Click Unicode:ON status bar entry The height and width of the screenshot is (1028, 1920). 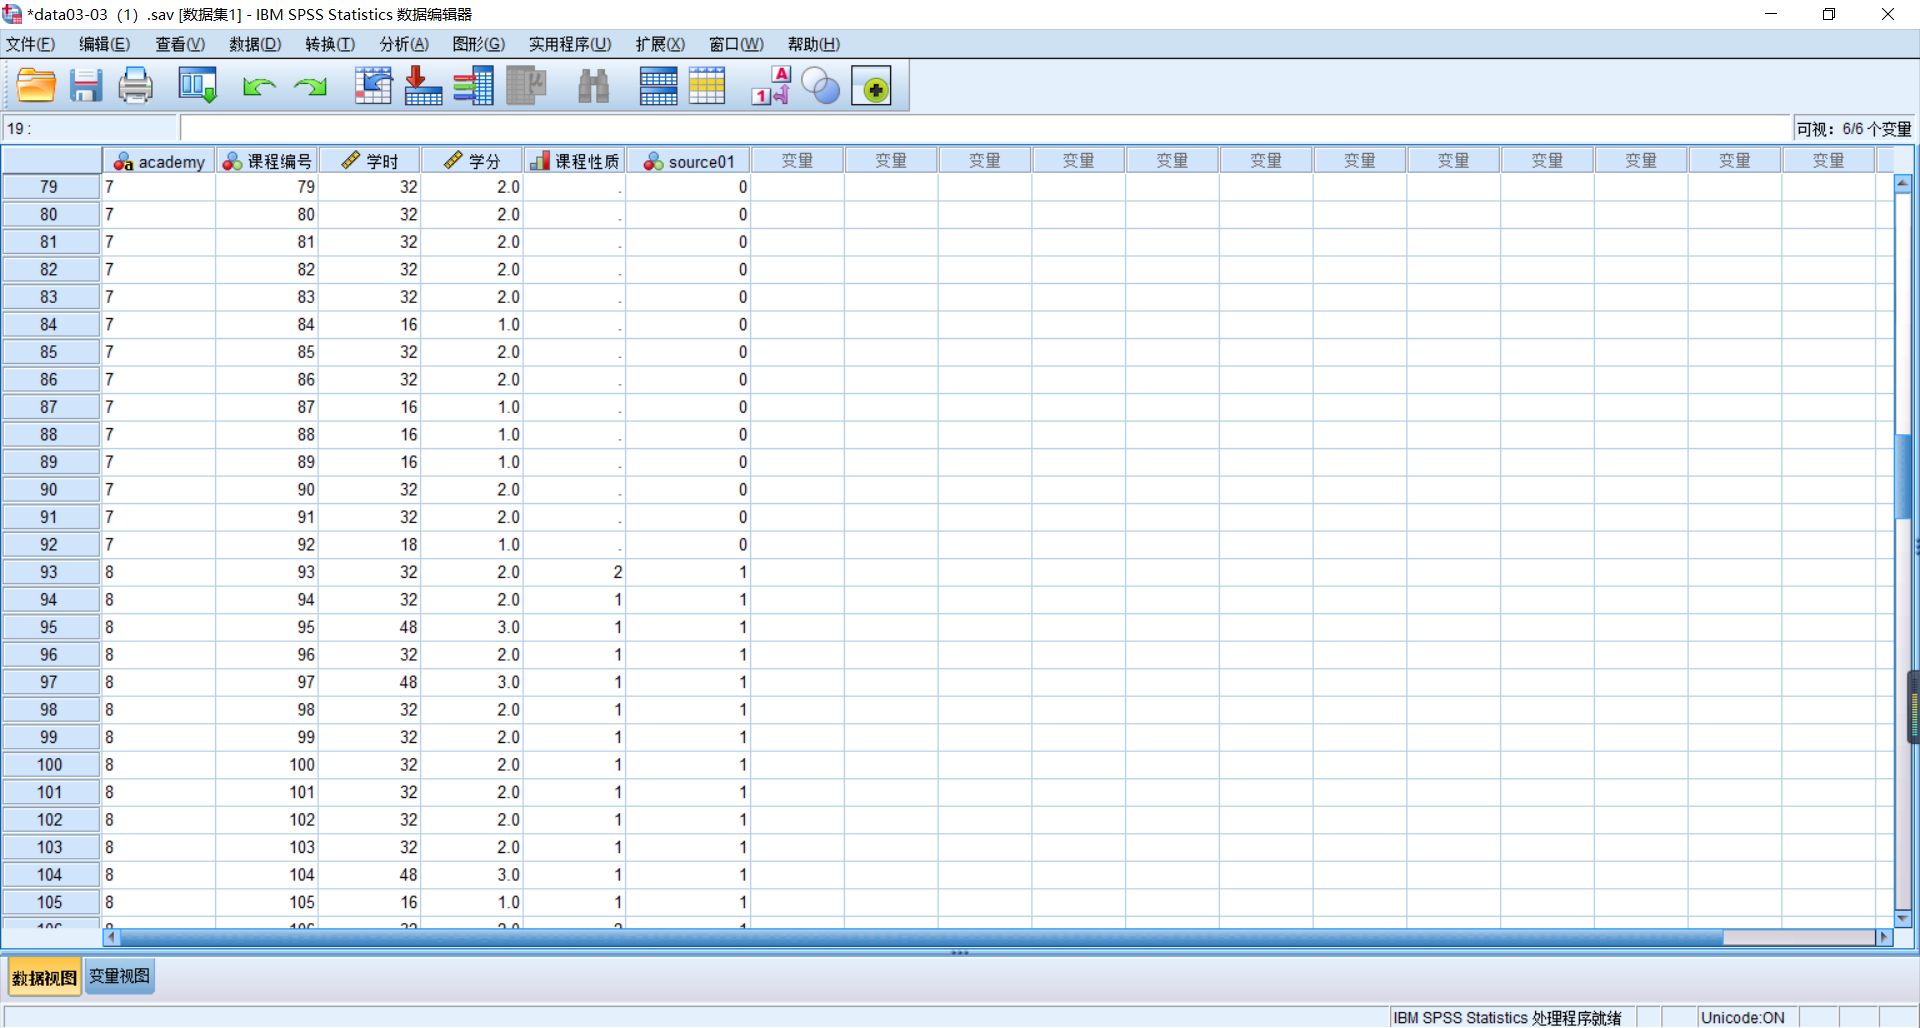click(1742, 1017)
